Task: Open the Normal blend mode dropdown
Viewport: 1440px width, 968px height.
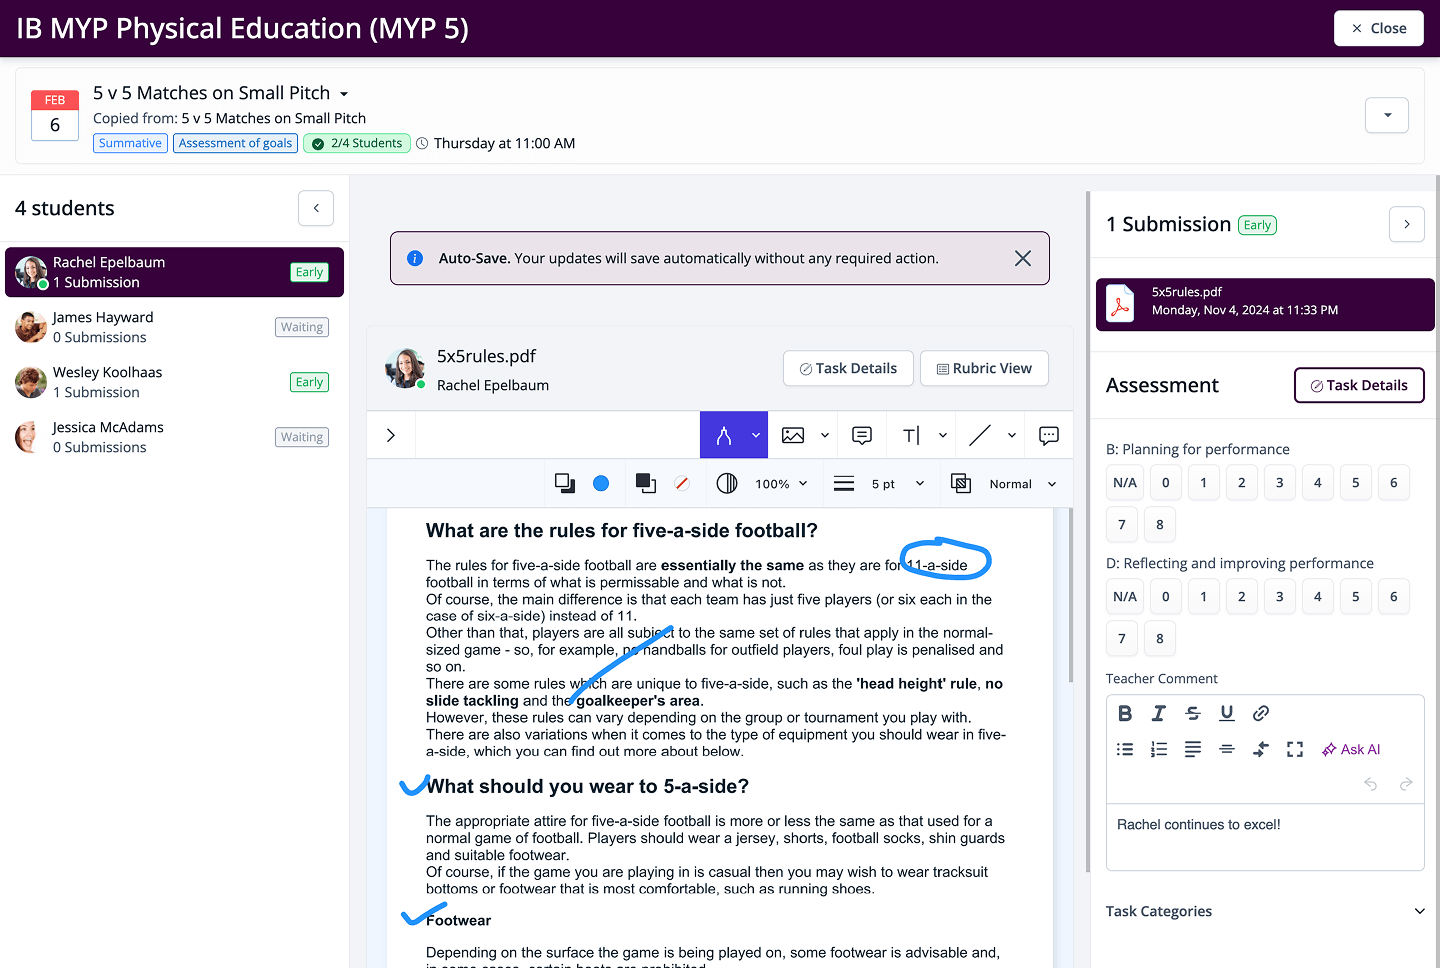Action: coord(1022,484)
